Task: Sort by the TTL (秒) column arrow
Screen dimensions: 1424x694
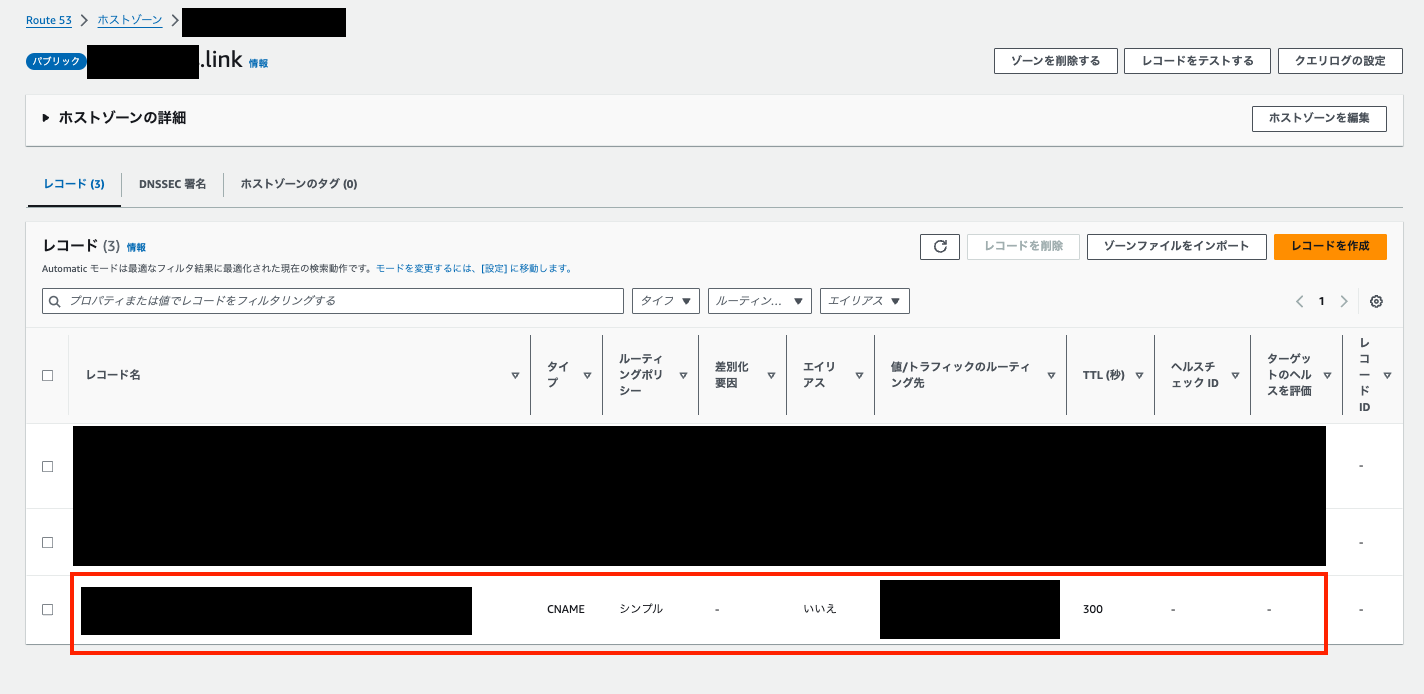Action: coord(1141,376)
